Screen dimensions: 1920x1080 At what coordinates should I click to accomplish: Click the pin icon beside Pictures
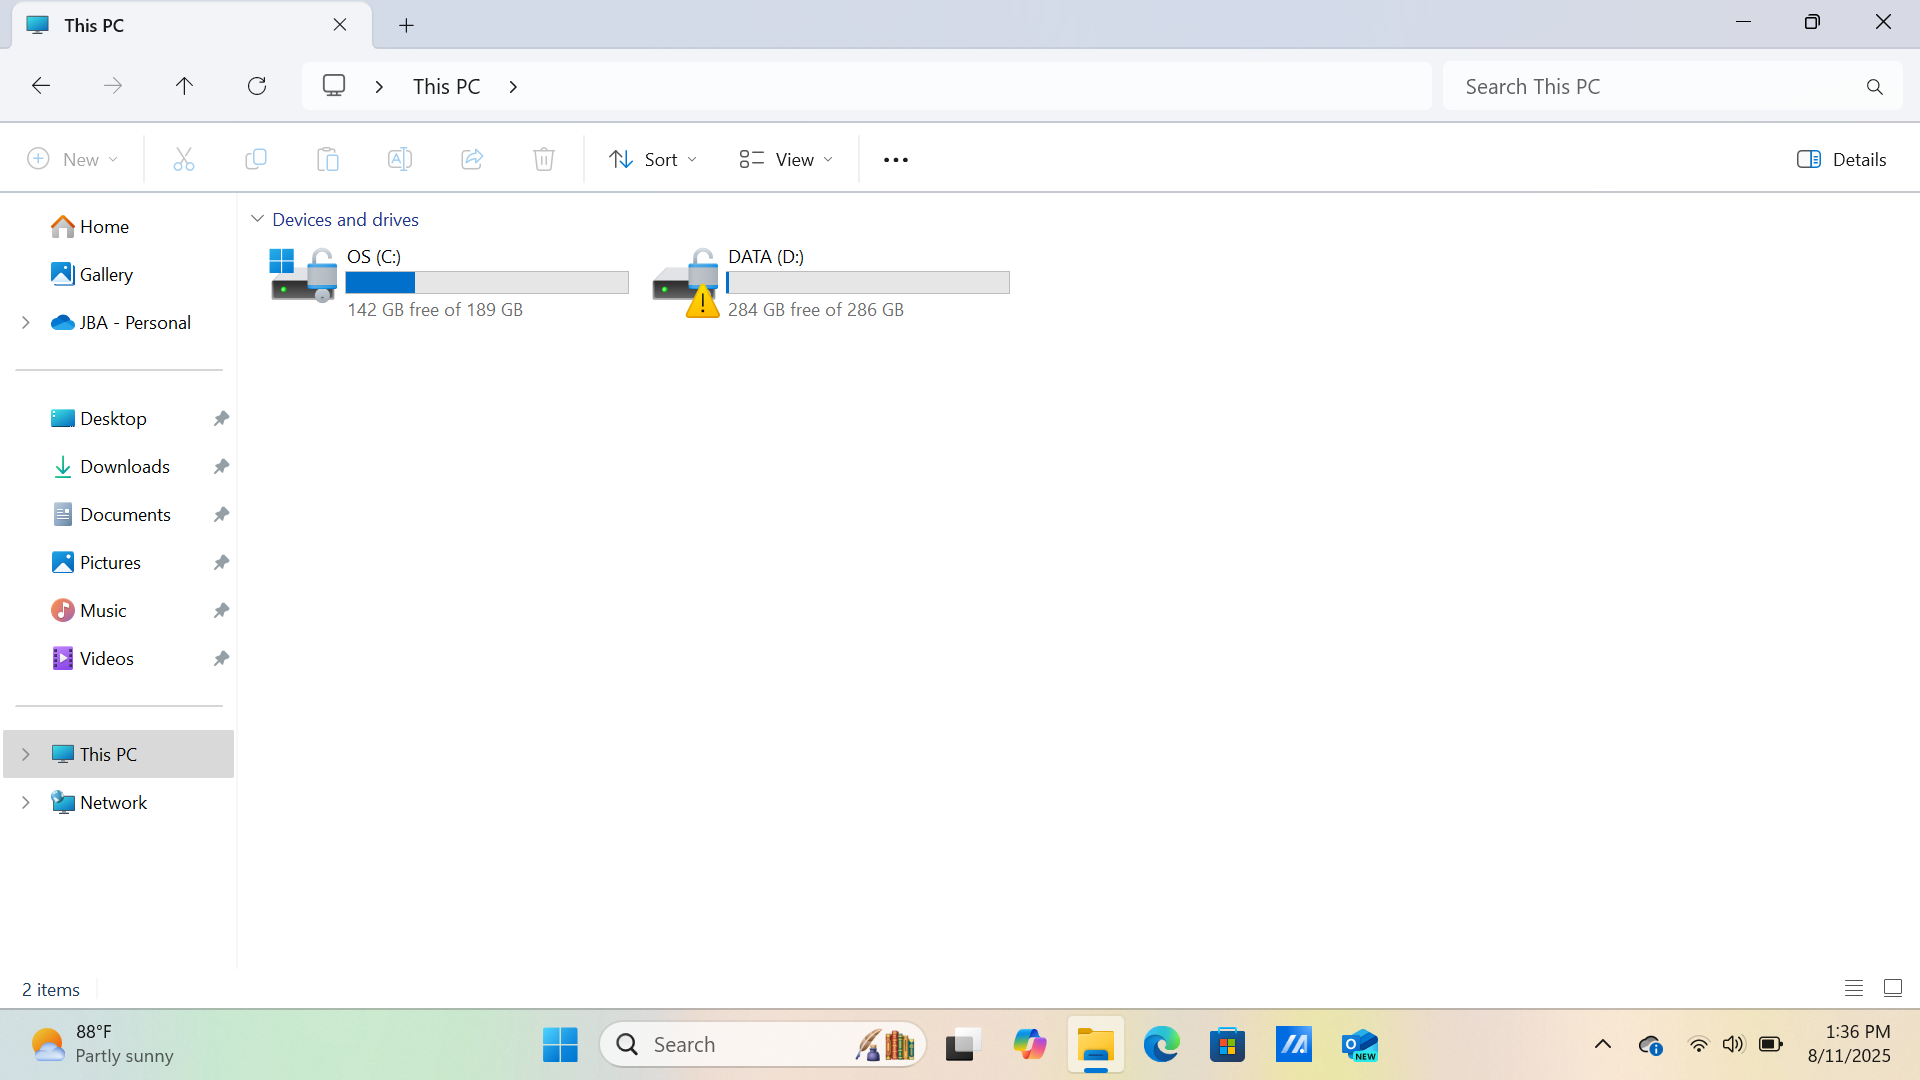point(221,563)
